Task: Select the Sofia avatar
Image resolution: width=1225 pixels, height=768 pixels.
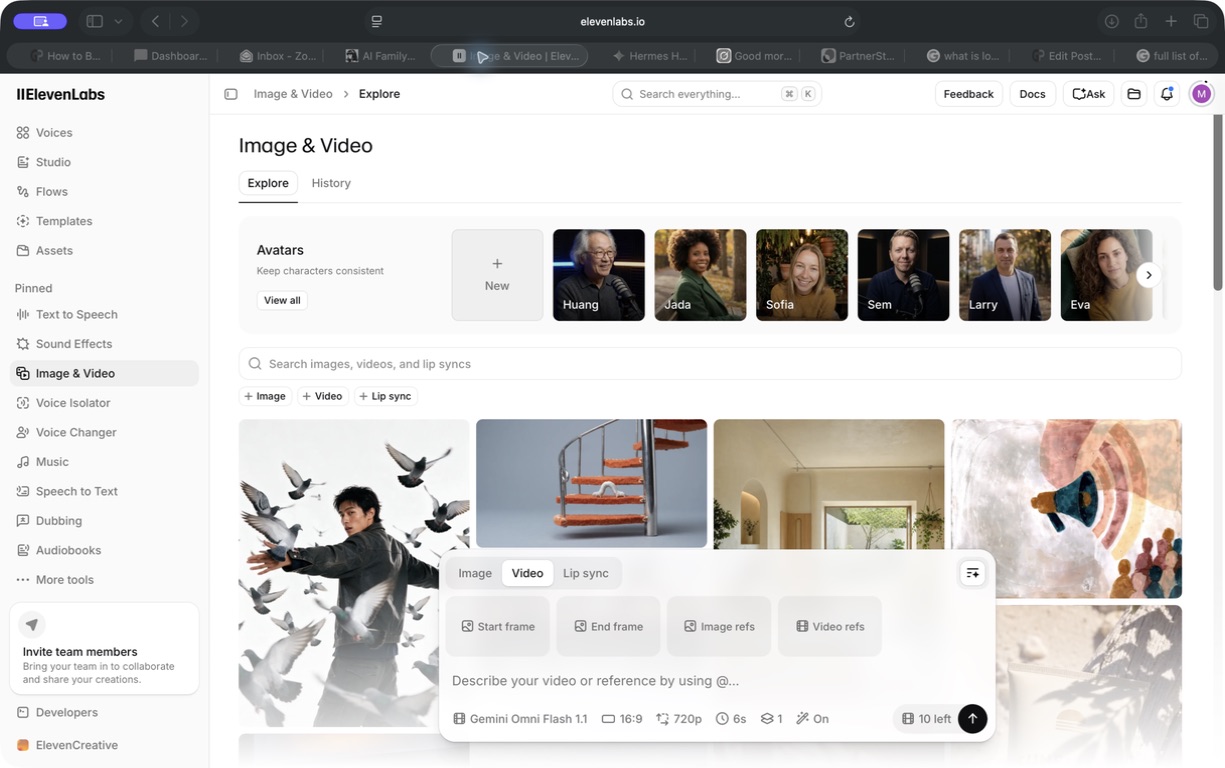Action: click(x=802, y=275)
